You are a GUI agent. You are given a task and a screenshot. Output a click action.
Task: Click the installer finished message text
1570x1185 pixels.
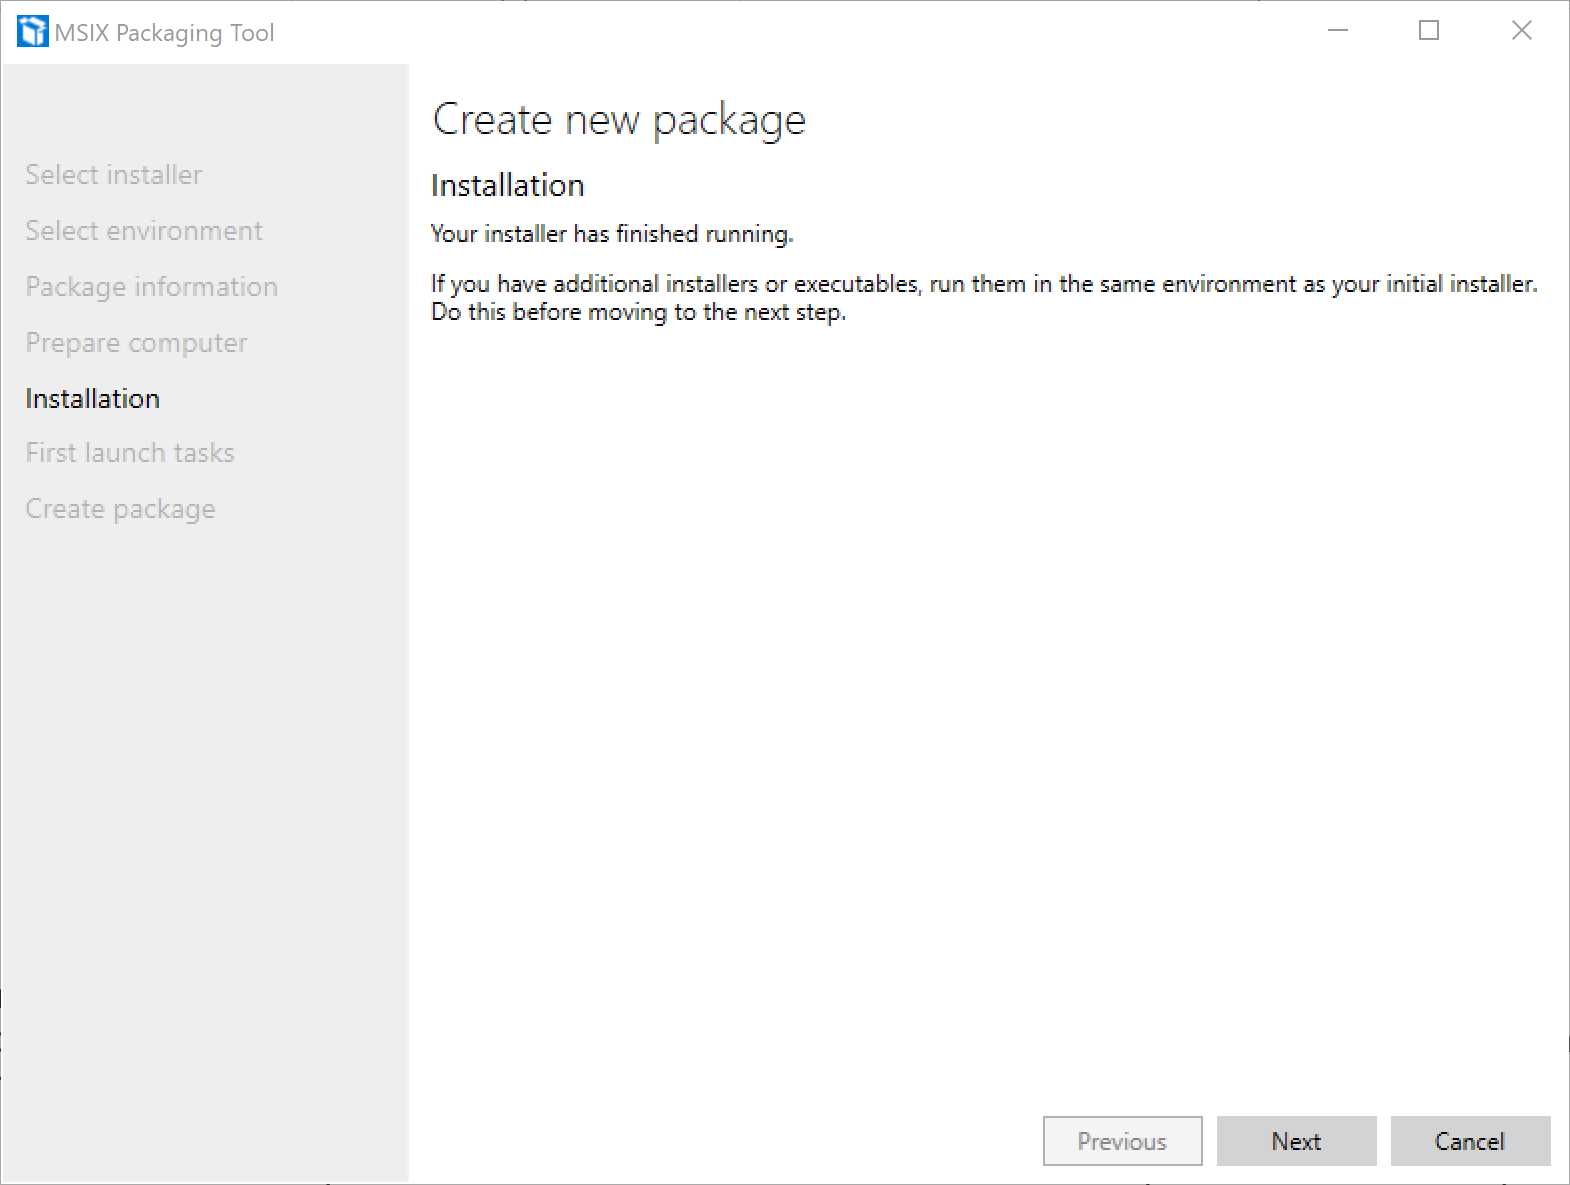(x=611, y=233)
